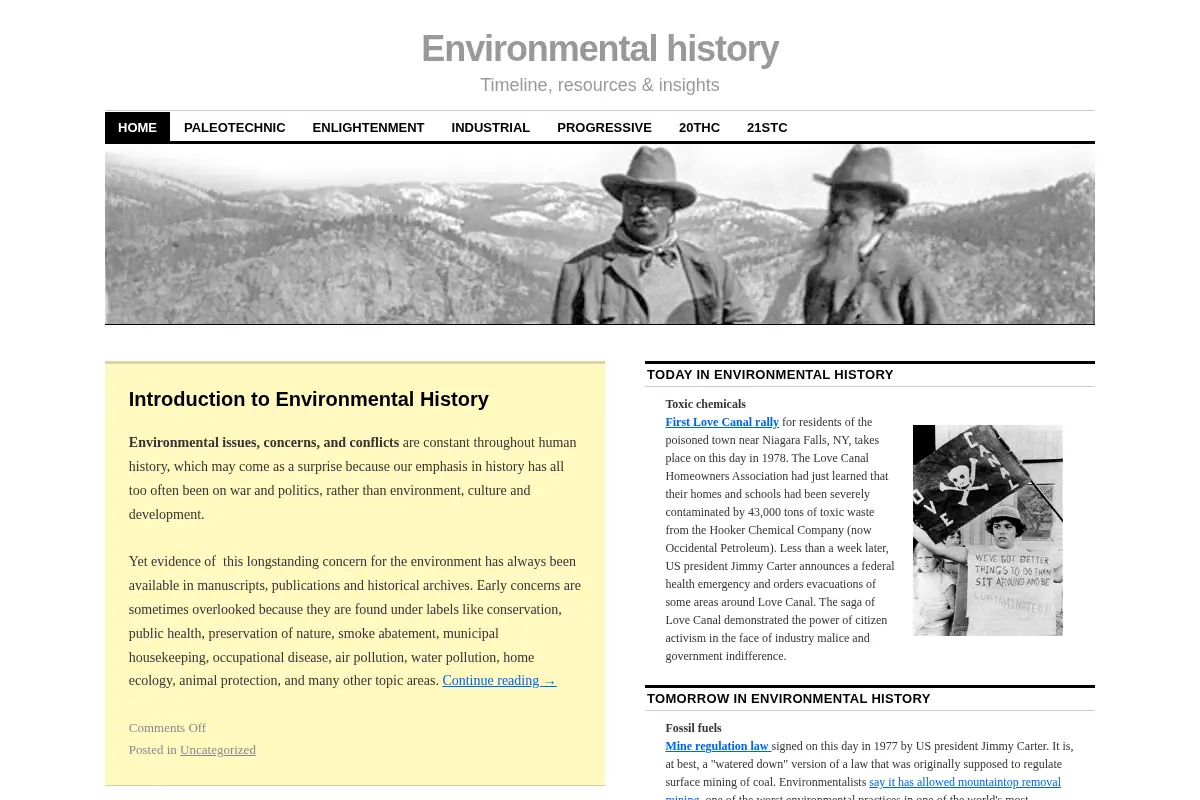Click the Toxic chemicals label
The height and width of the screenshot is (800, 1200).
pyautogui.click(x=706, y=404)
